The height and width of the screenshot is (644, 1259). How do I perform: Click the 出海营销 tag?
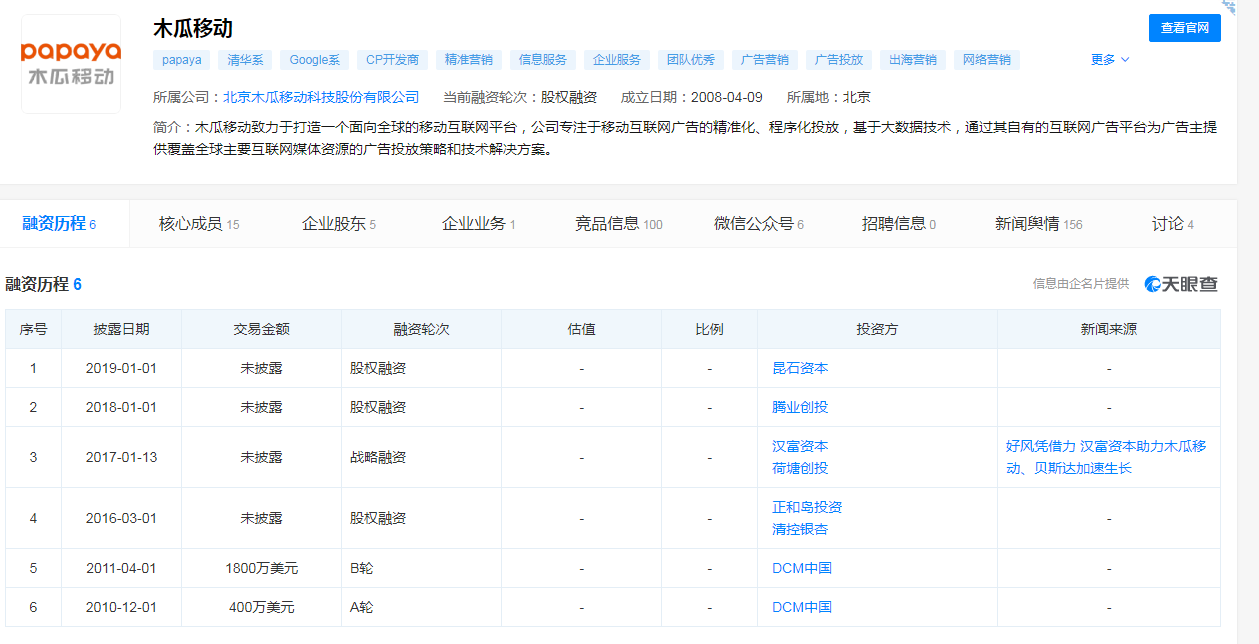click(913, 60)
